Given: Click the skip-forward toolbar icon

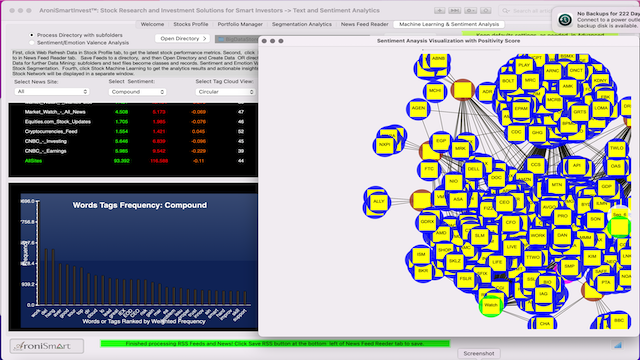Looking at the screenshot, I should point(454,11).
